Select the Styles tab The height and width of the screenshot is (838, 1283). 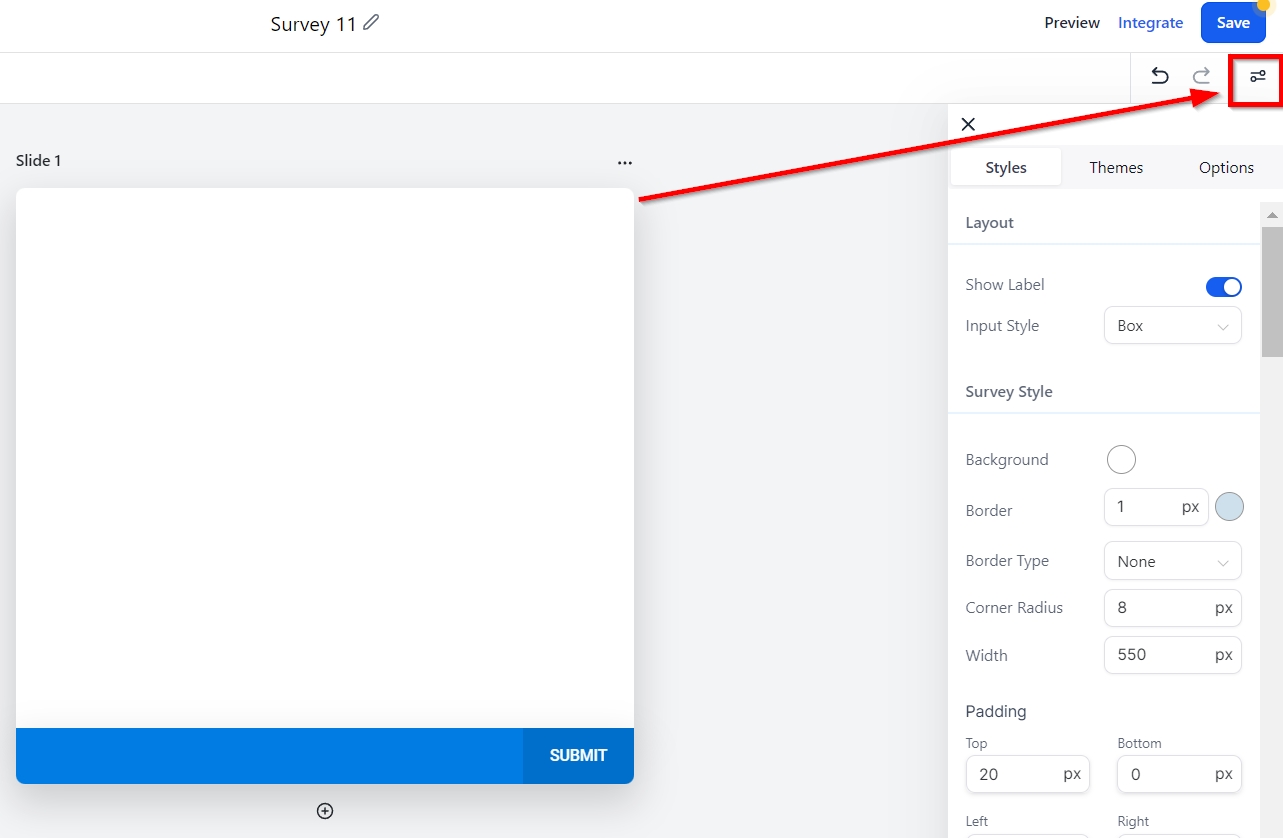(x=1005, y=168)
